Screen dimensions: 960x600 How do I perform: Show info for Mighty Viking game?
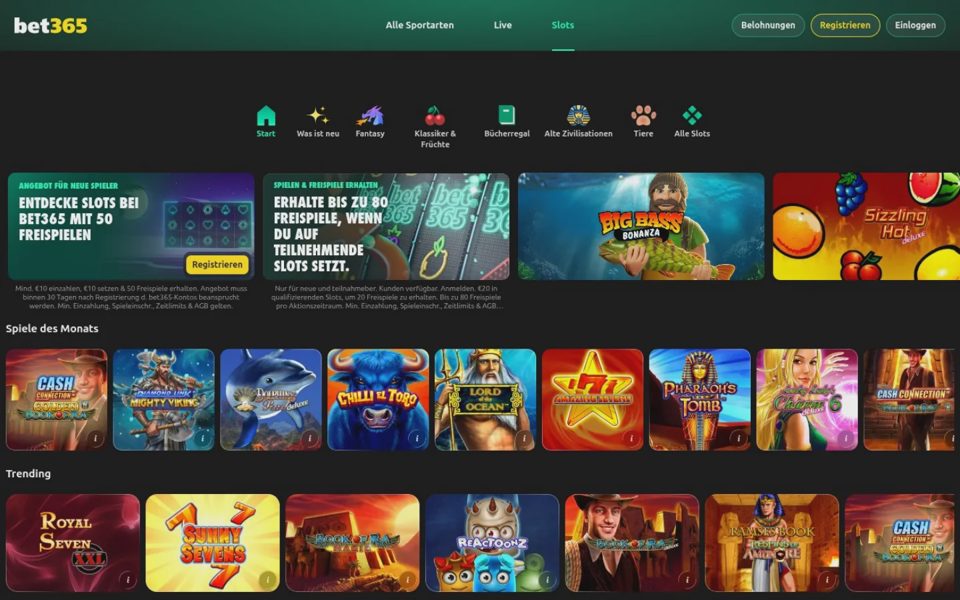click(202, 438)
